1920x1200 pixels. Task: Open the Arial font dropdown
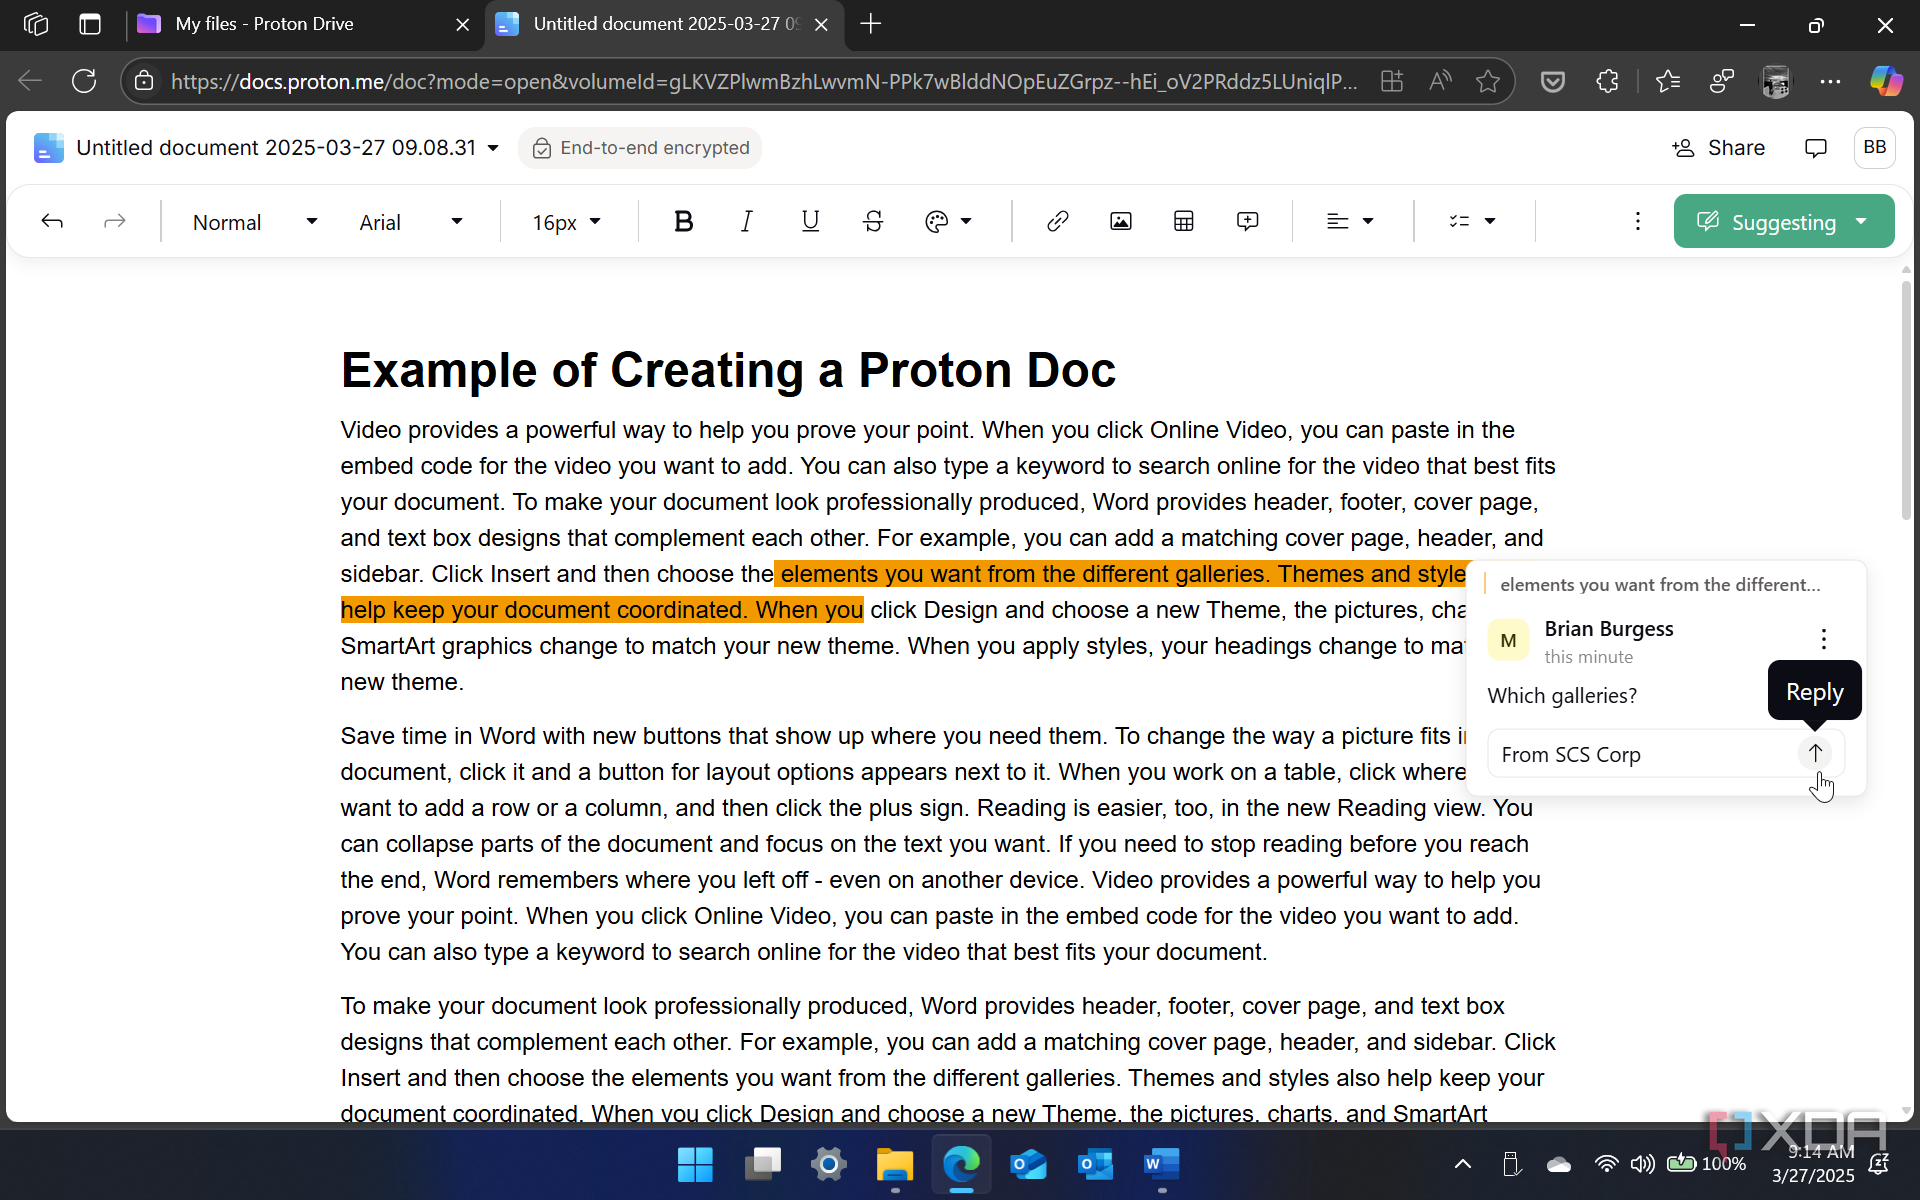[x=410, y=222]
